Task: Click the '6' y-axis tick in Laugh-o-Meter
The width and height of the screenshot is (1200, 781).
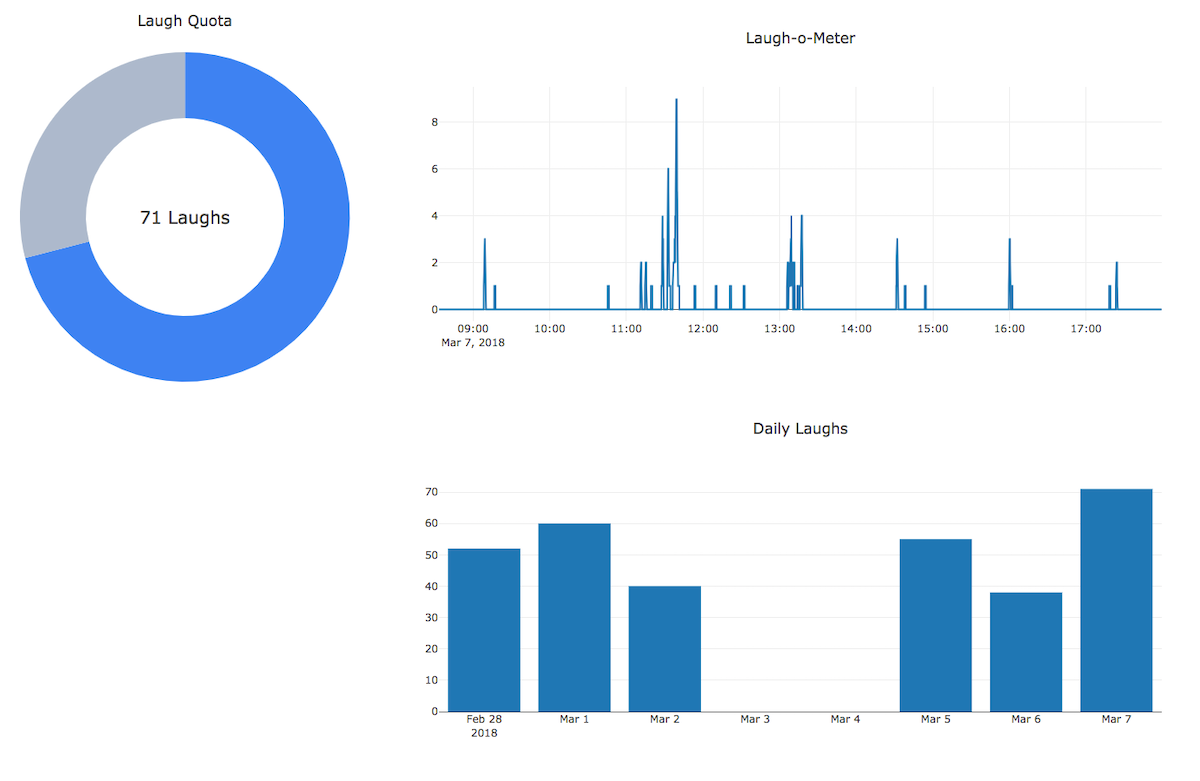Action: (435, 169)
